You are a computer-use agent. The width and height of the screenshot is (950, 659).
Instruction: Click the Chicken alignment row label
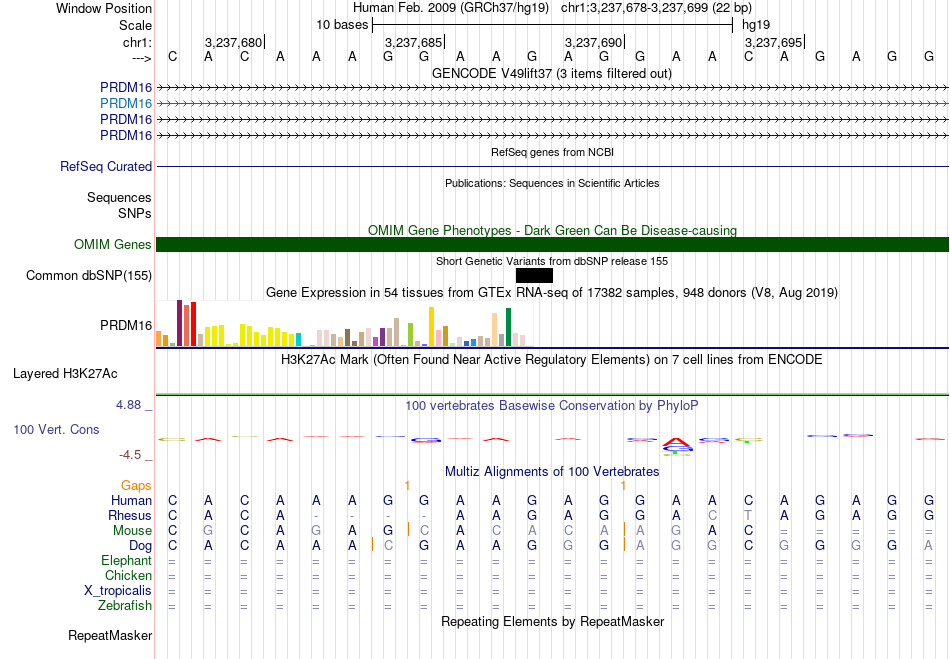[128, 575]
